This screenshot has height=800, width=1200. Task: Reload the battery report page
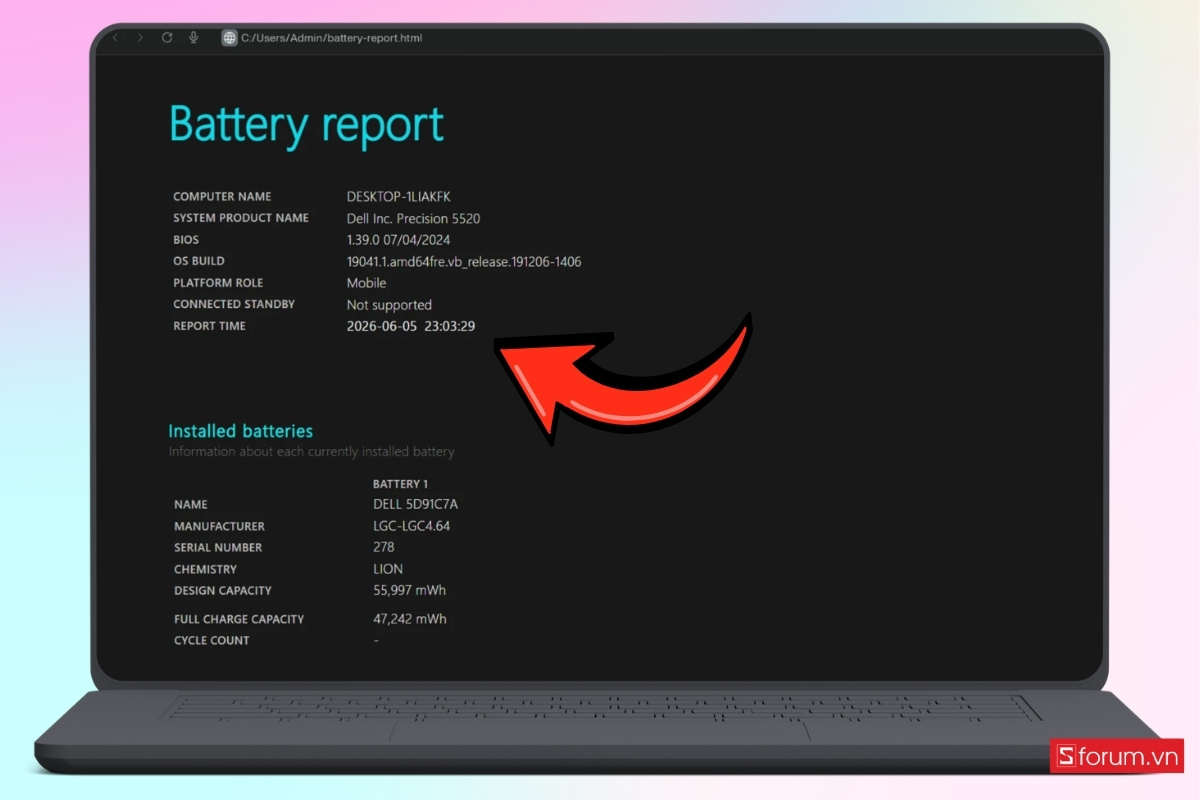pyautogui.click(x=167, y=37)
